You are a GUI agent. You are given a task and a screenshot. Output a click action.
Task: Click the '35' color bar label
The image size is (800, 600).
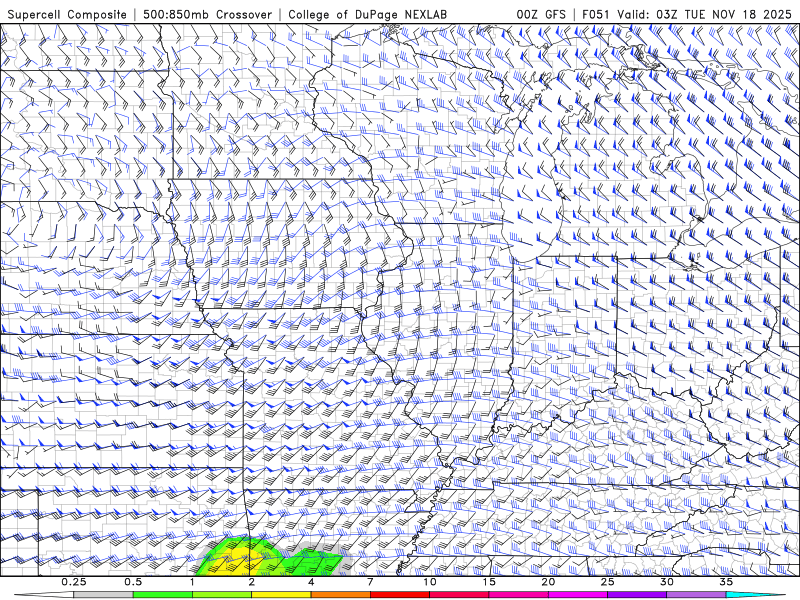[x=726, y=582]
